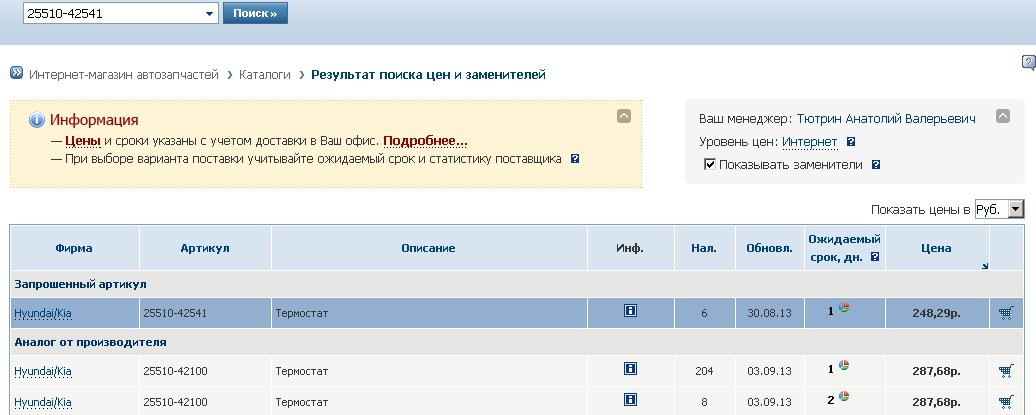
Task: Open Hyundai/Kia link in 25510-42541 row
Action: pos(43,313)
